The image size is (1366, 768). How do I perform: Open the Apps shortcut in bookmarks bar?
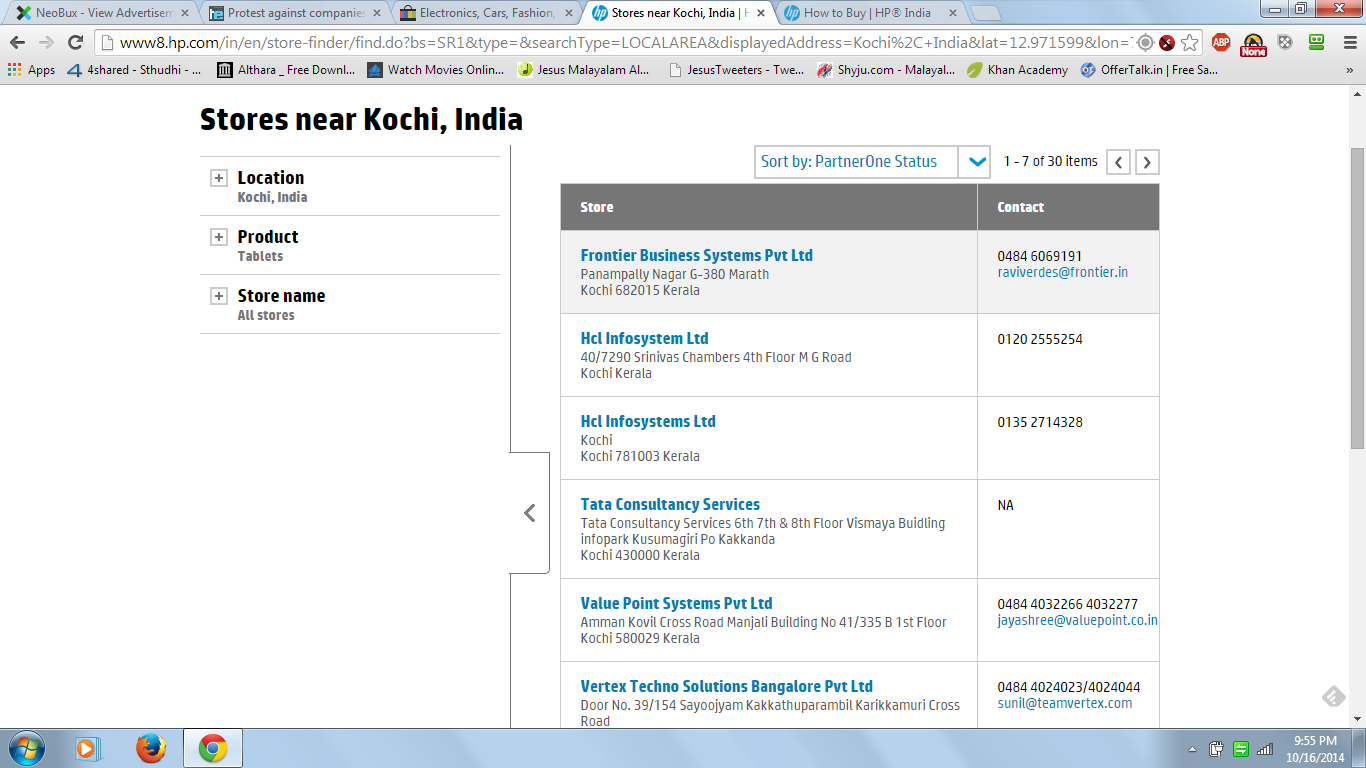[x=31, y=70]
